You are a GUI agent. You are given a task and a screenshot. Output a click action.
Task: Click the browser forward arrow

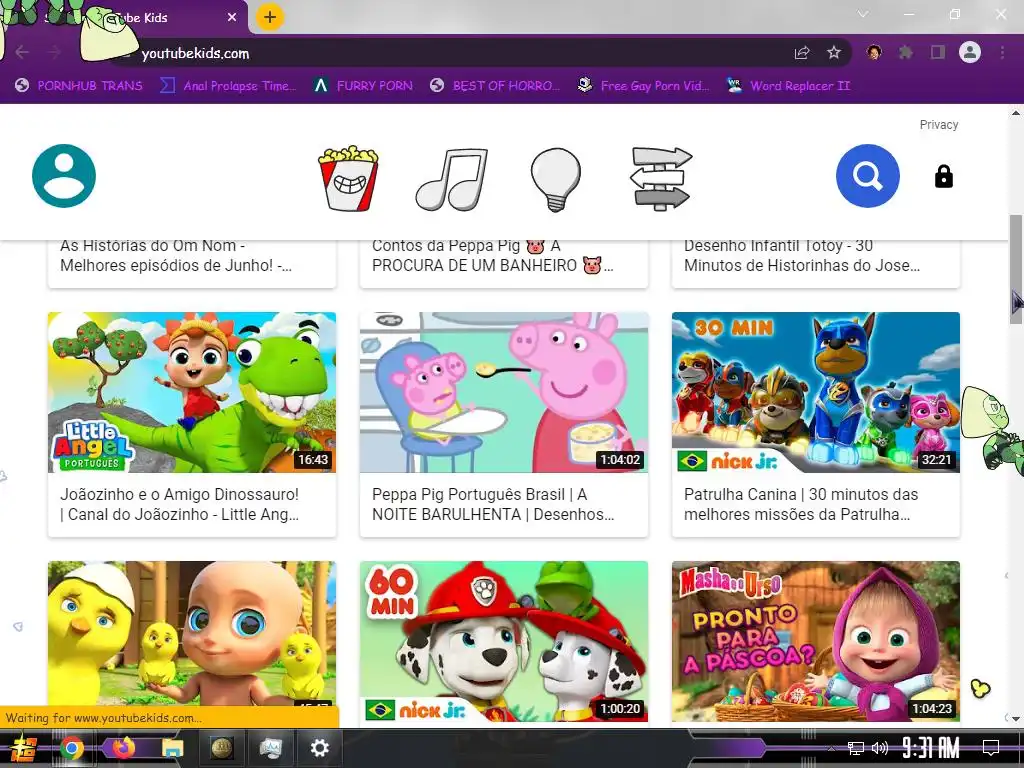point(55,52)
